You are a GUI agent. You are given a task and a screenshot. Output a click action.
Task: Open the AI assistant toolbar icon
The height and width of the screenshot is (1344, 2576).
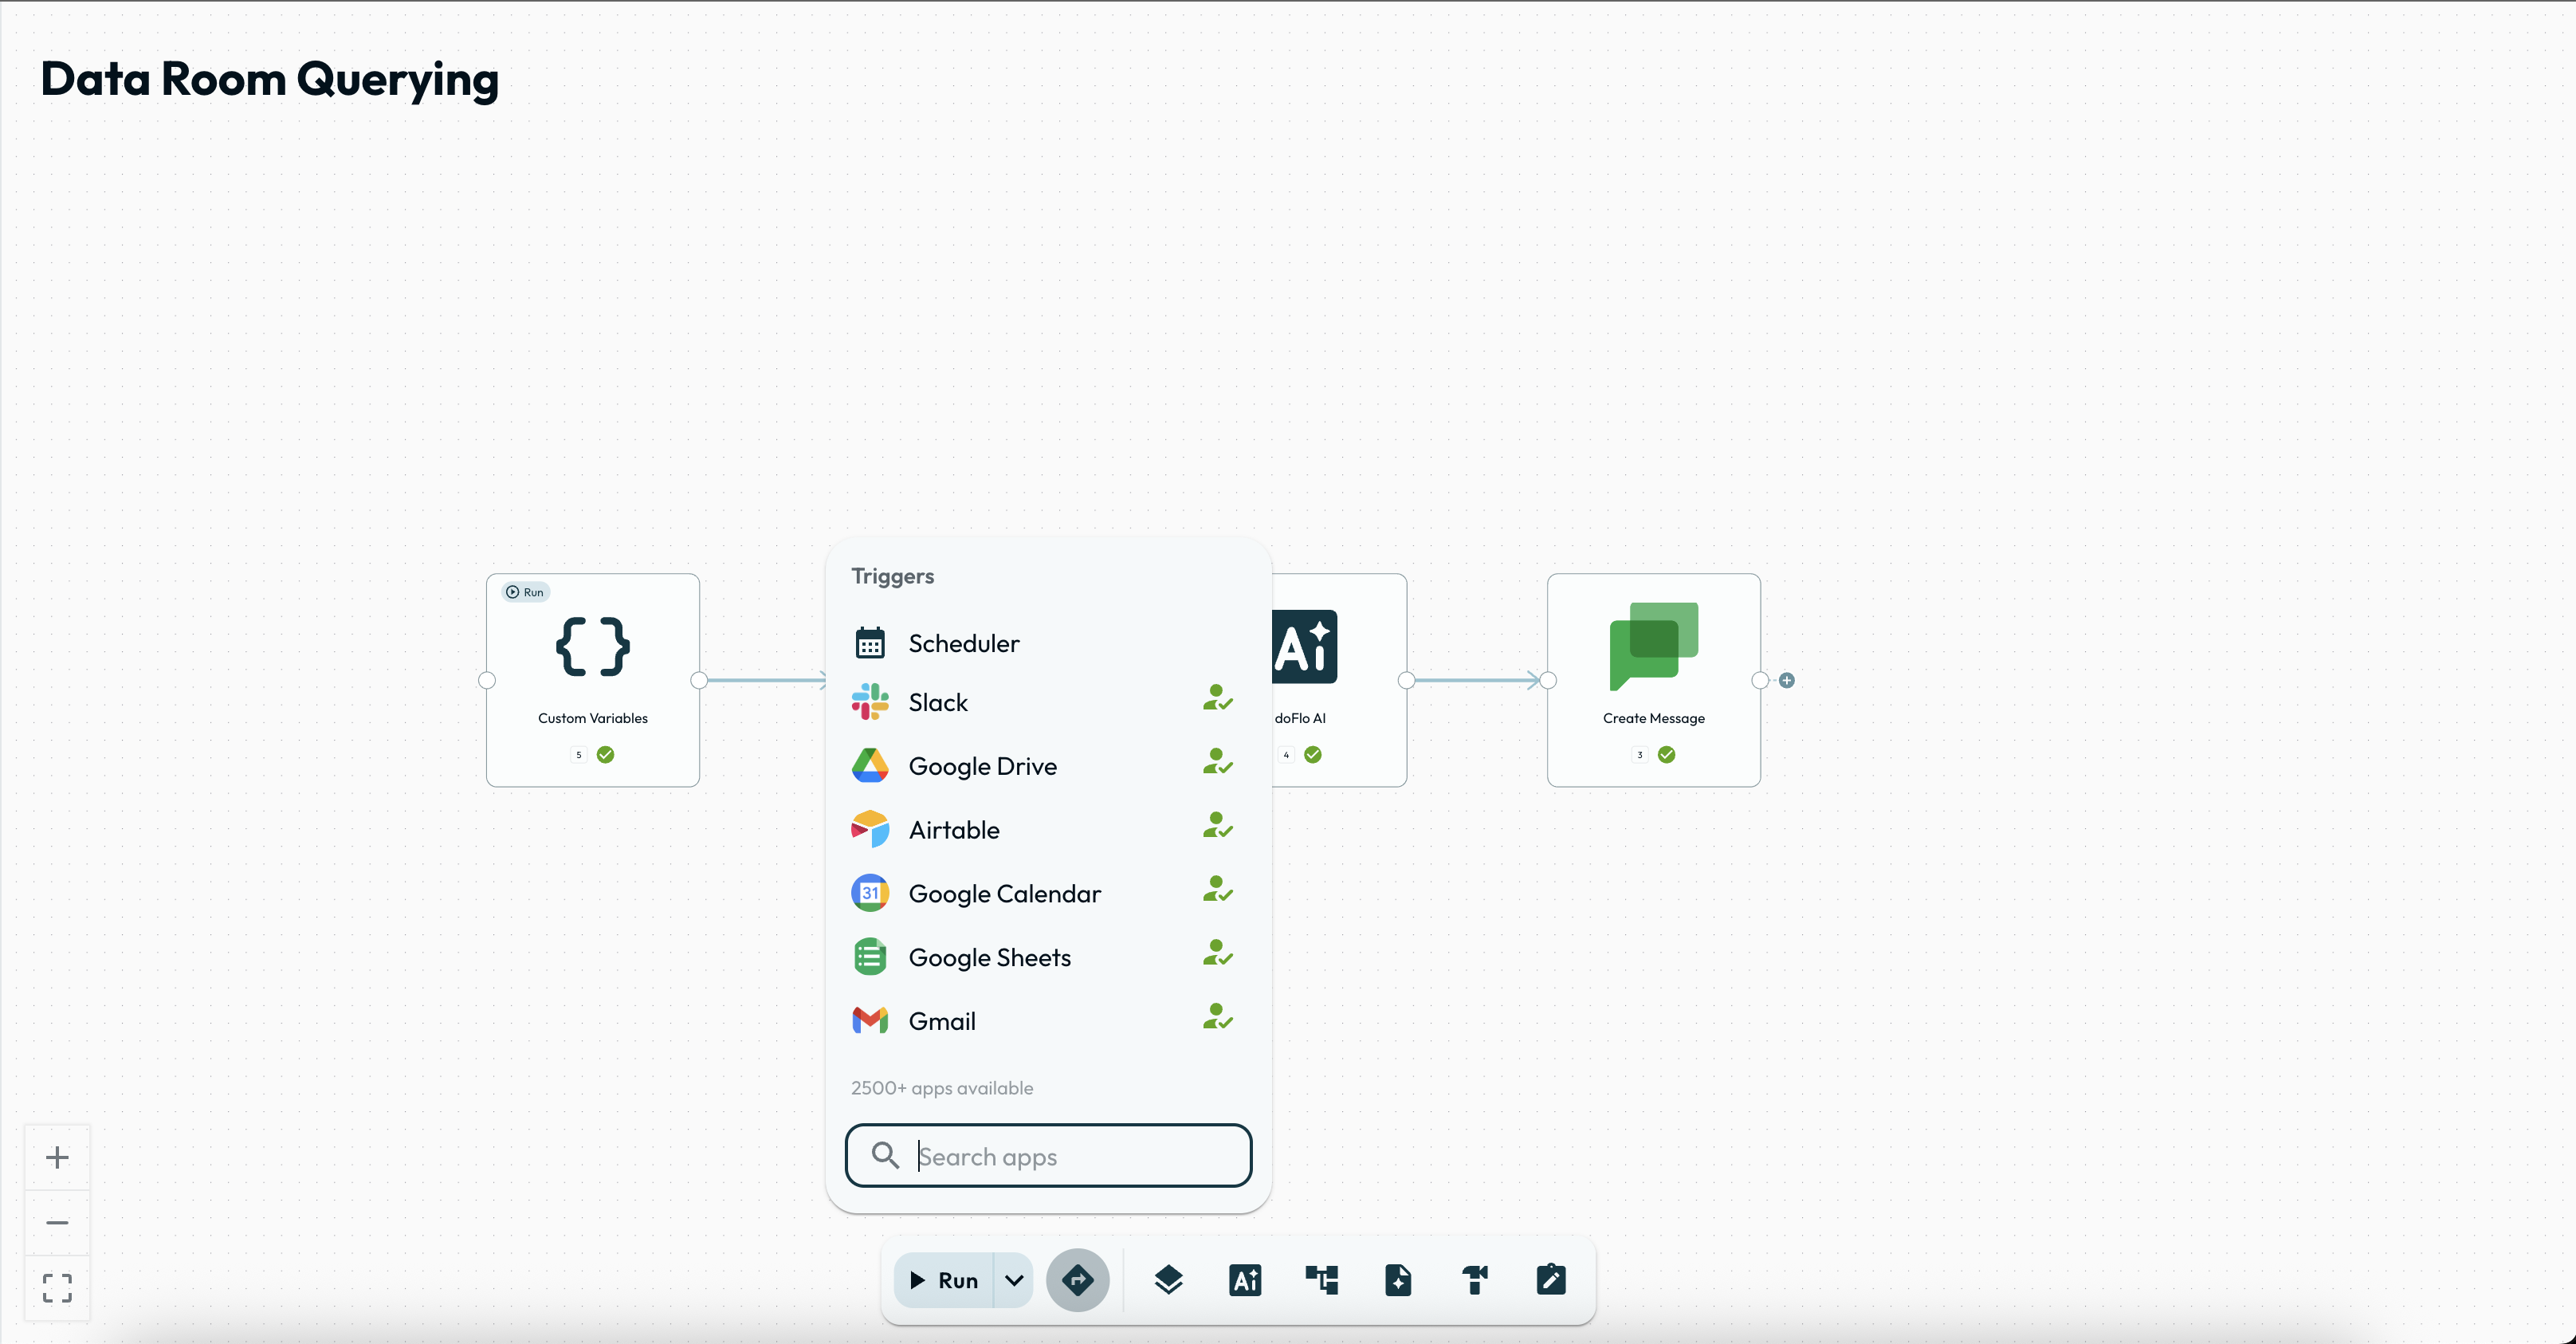1245,1280
